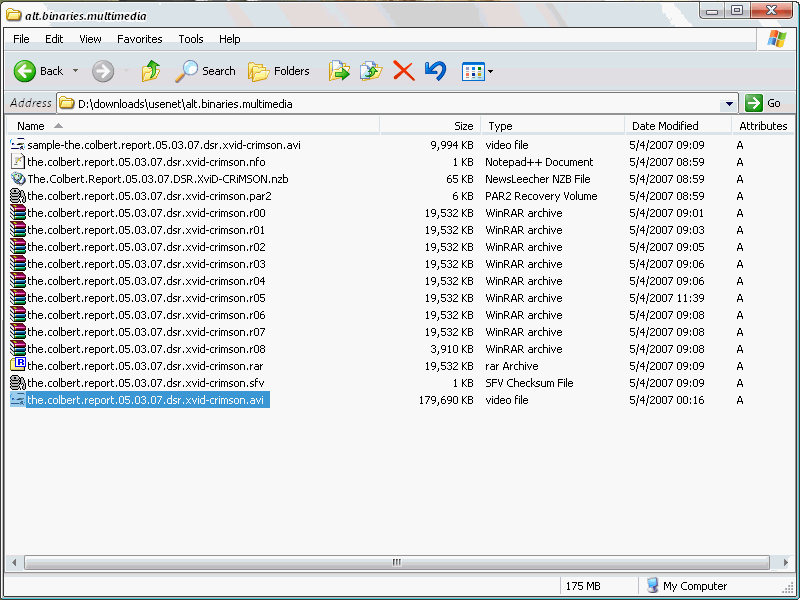Click the 'NewsLeecher NZB File' type cell

tap(538, 179)
